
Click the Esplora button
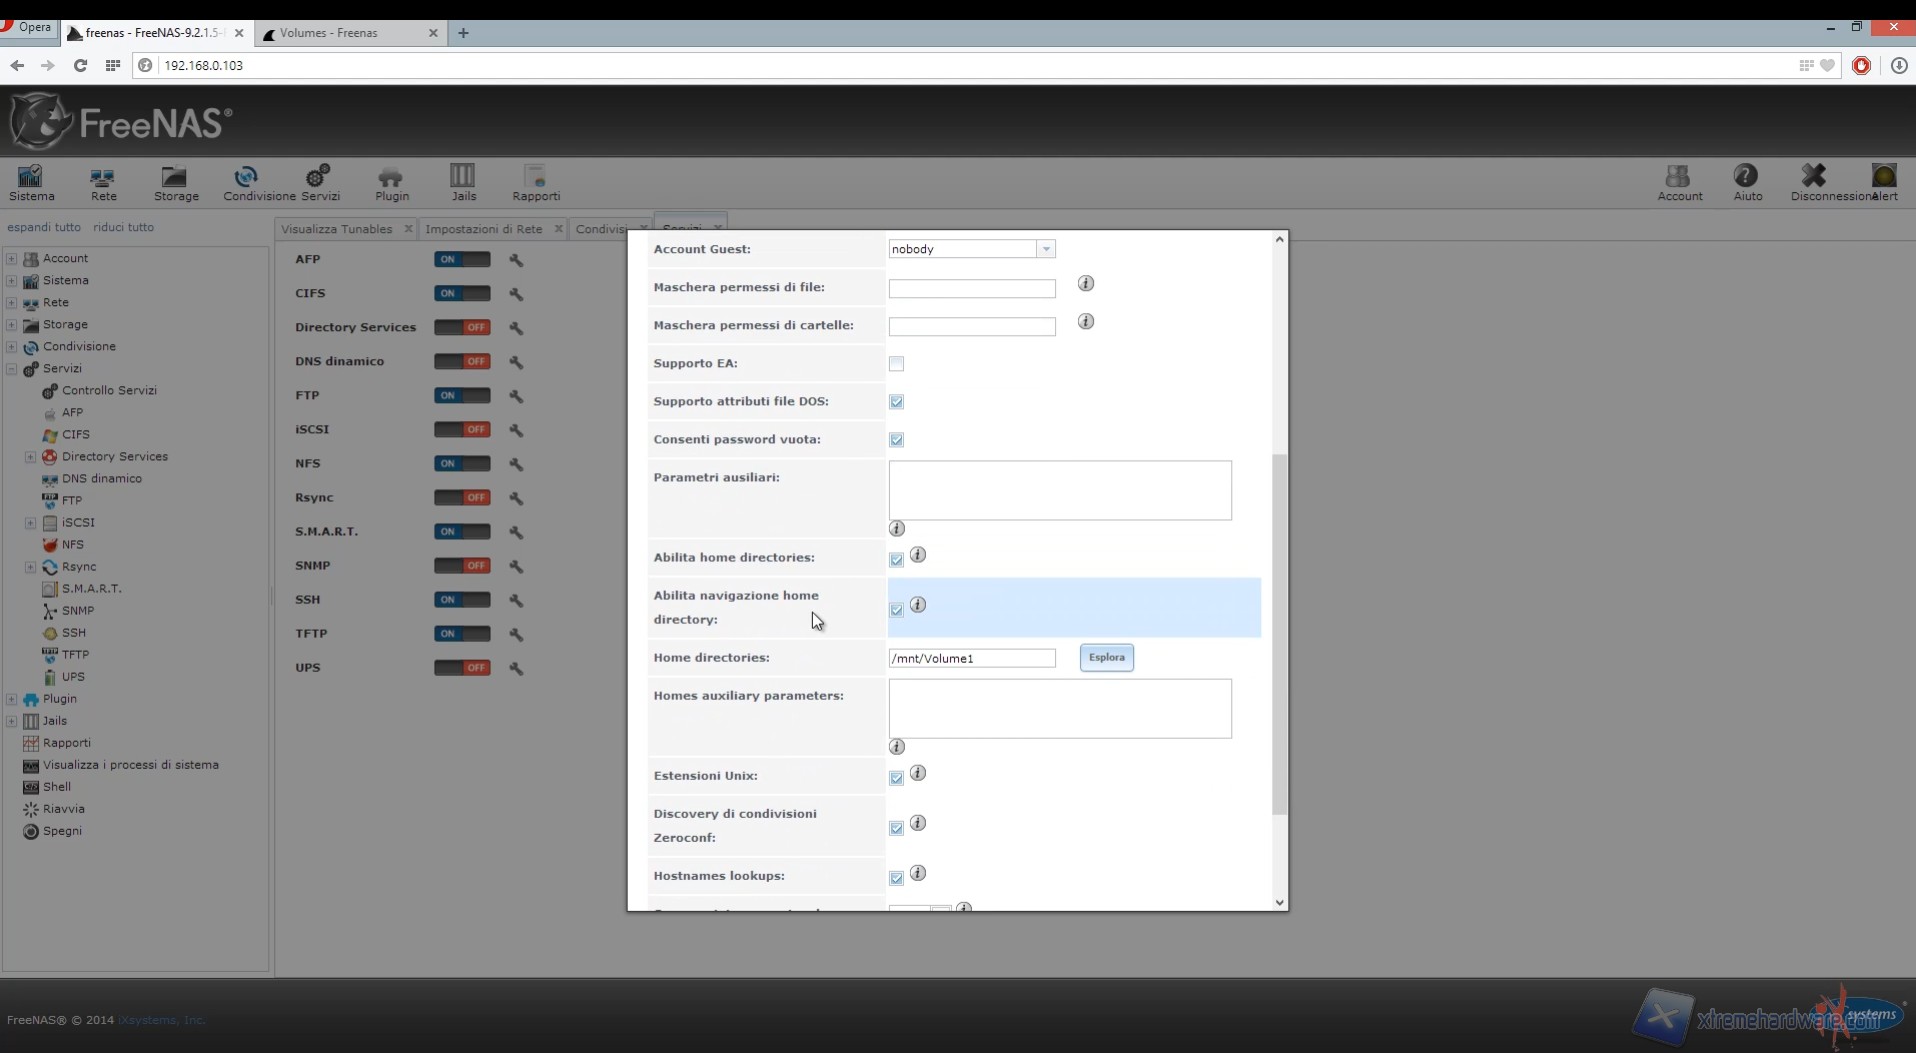click(1106, 658)
